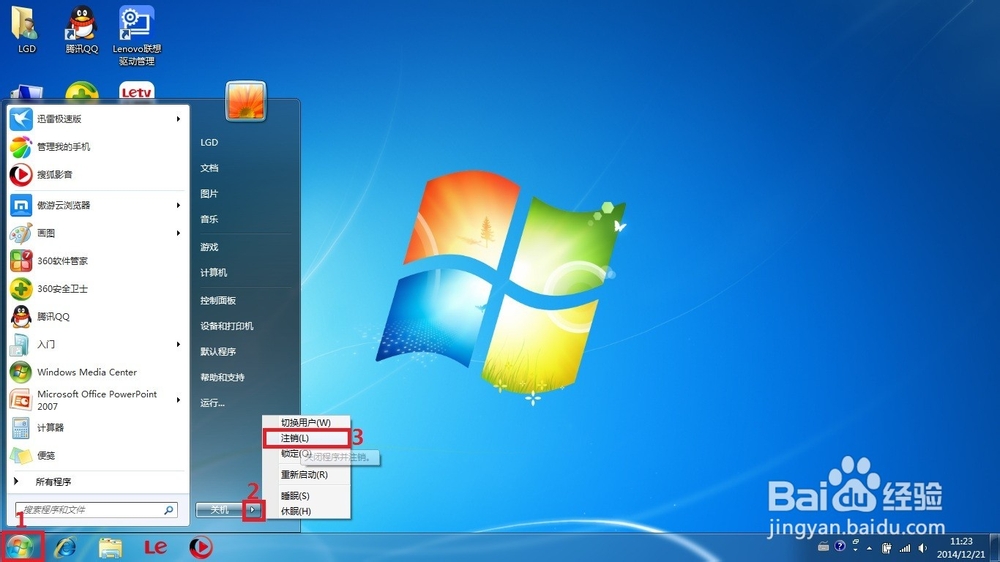1000x562 pixels.
Task: Click the 搜索程序和文件 search box
Action: coord(96,510)
